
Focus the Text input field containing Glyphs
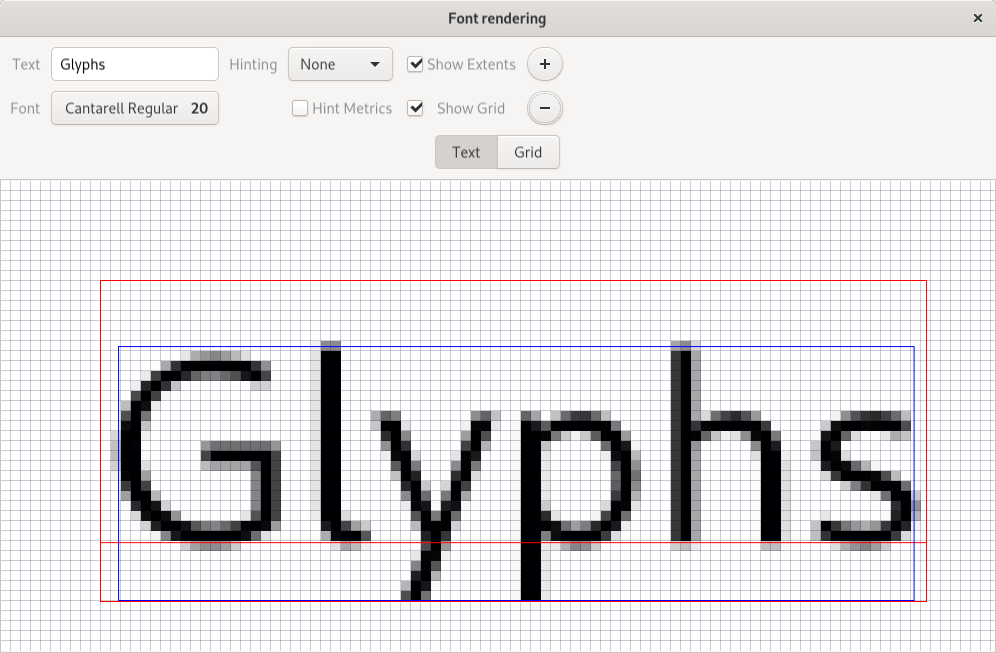pyautogui.click(x=135, y=64)
